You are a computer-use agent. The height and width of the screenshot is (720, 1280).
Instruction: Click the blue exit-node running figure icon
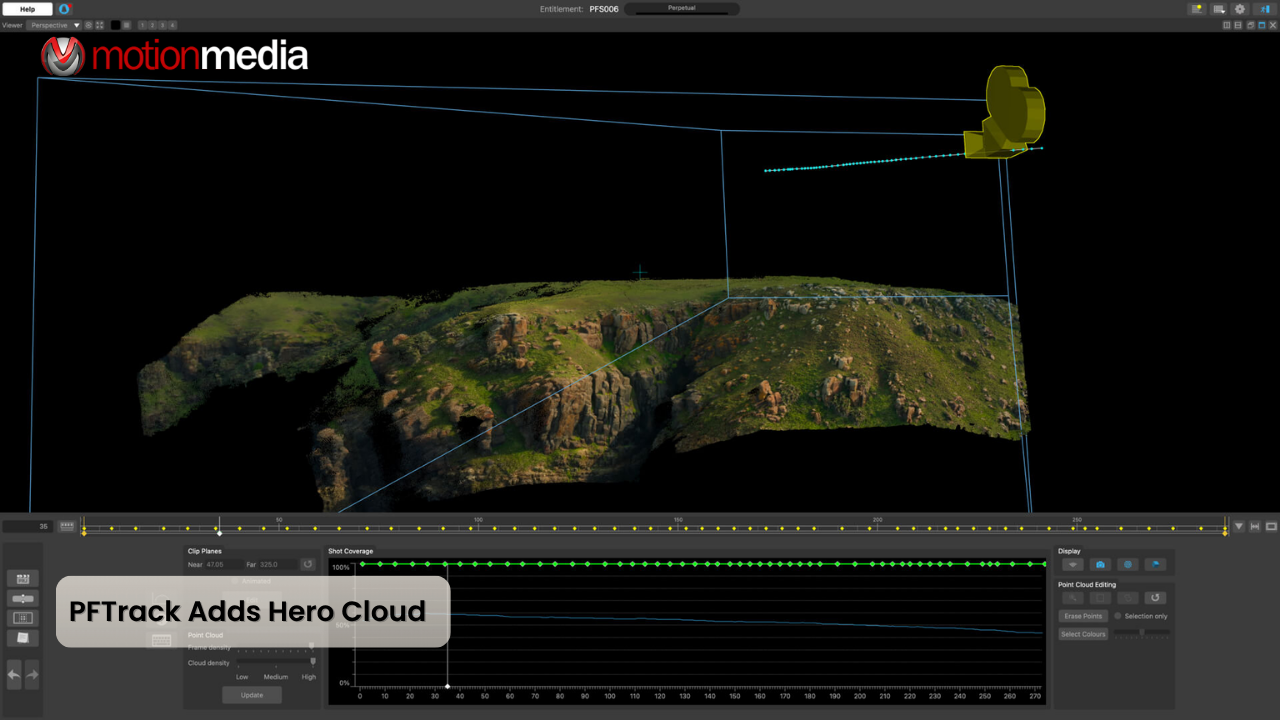[x=1265, y=9]
